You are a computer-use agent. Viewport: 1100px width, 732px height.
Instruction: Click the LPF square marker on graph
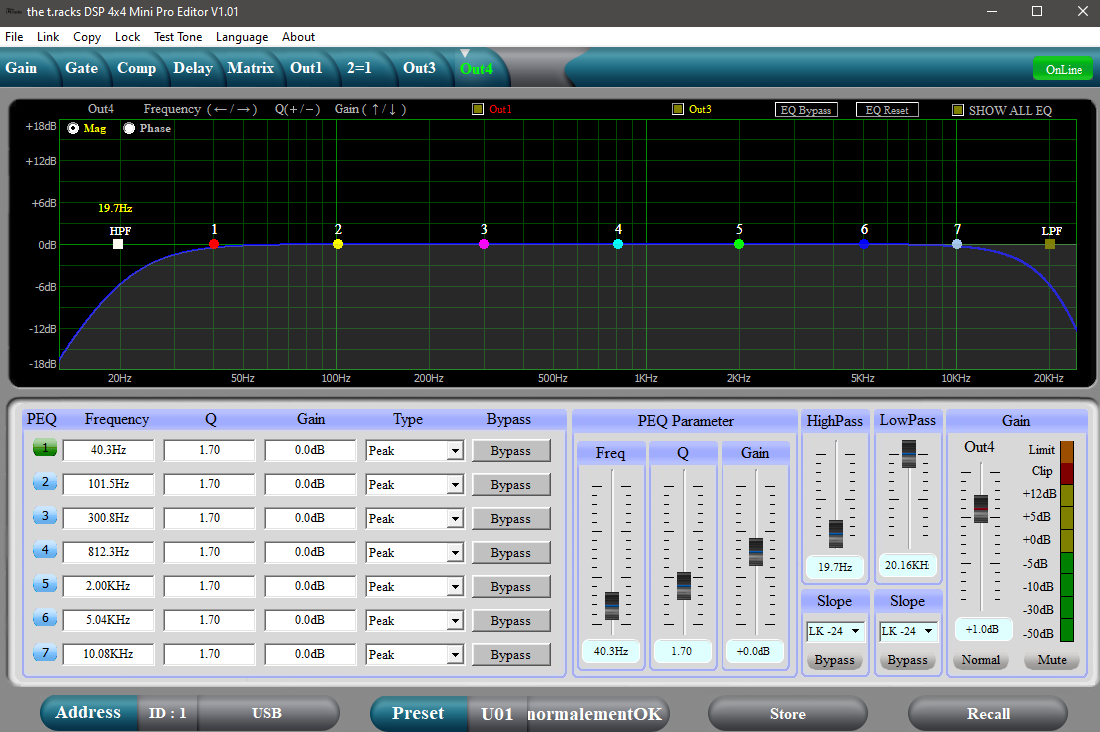point(1050,244)
